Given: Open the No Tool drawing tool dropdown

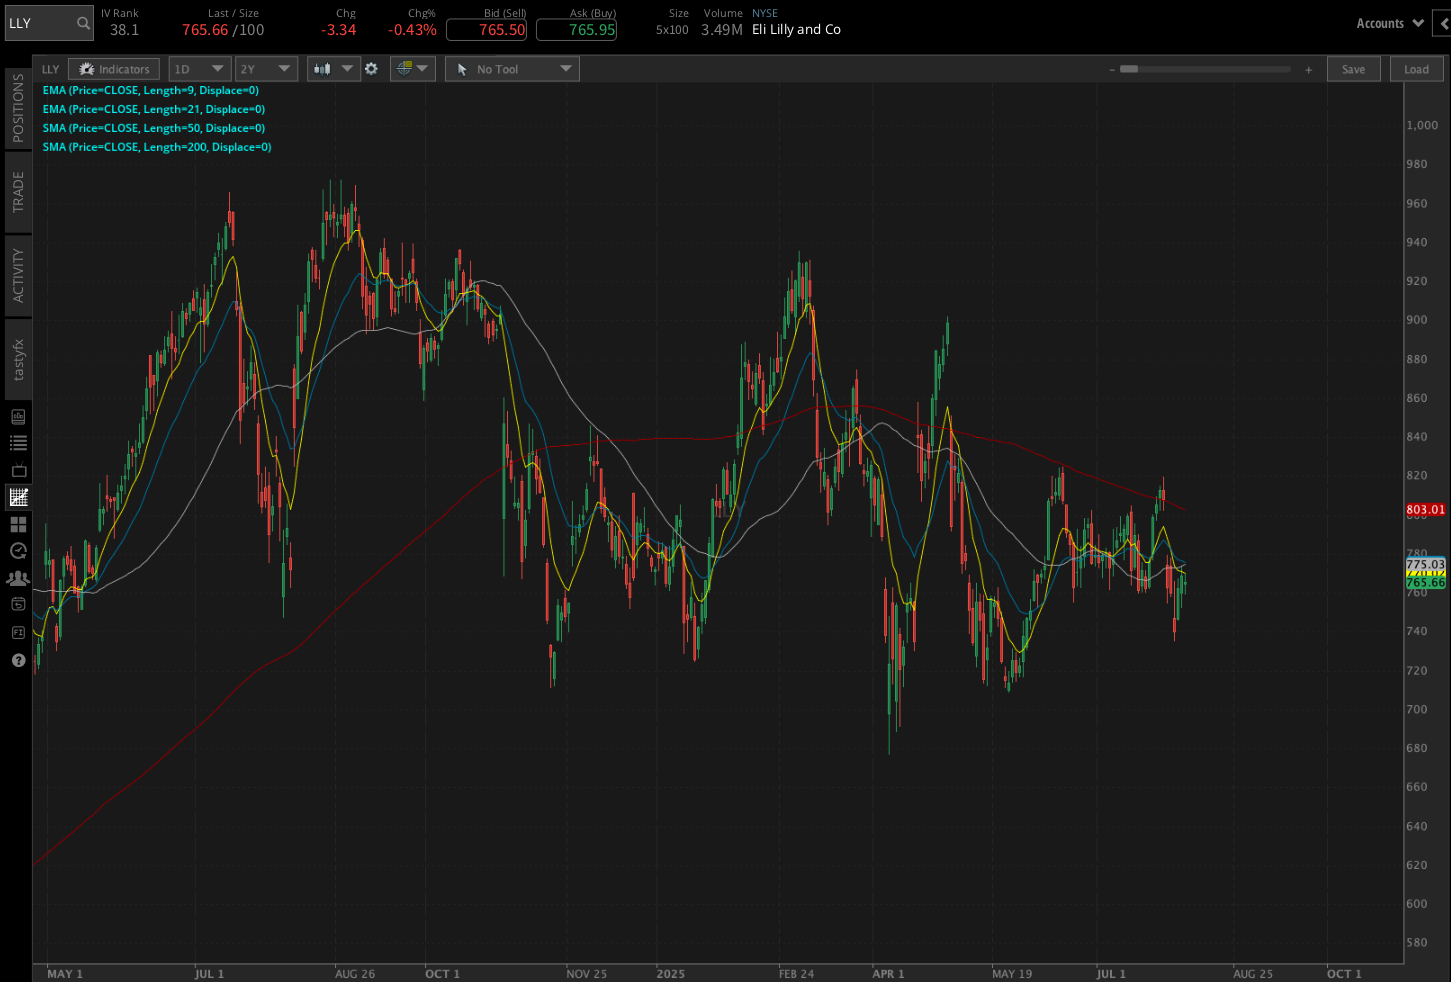Looking at the screenshot, I should [512, 69].
